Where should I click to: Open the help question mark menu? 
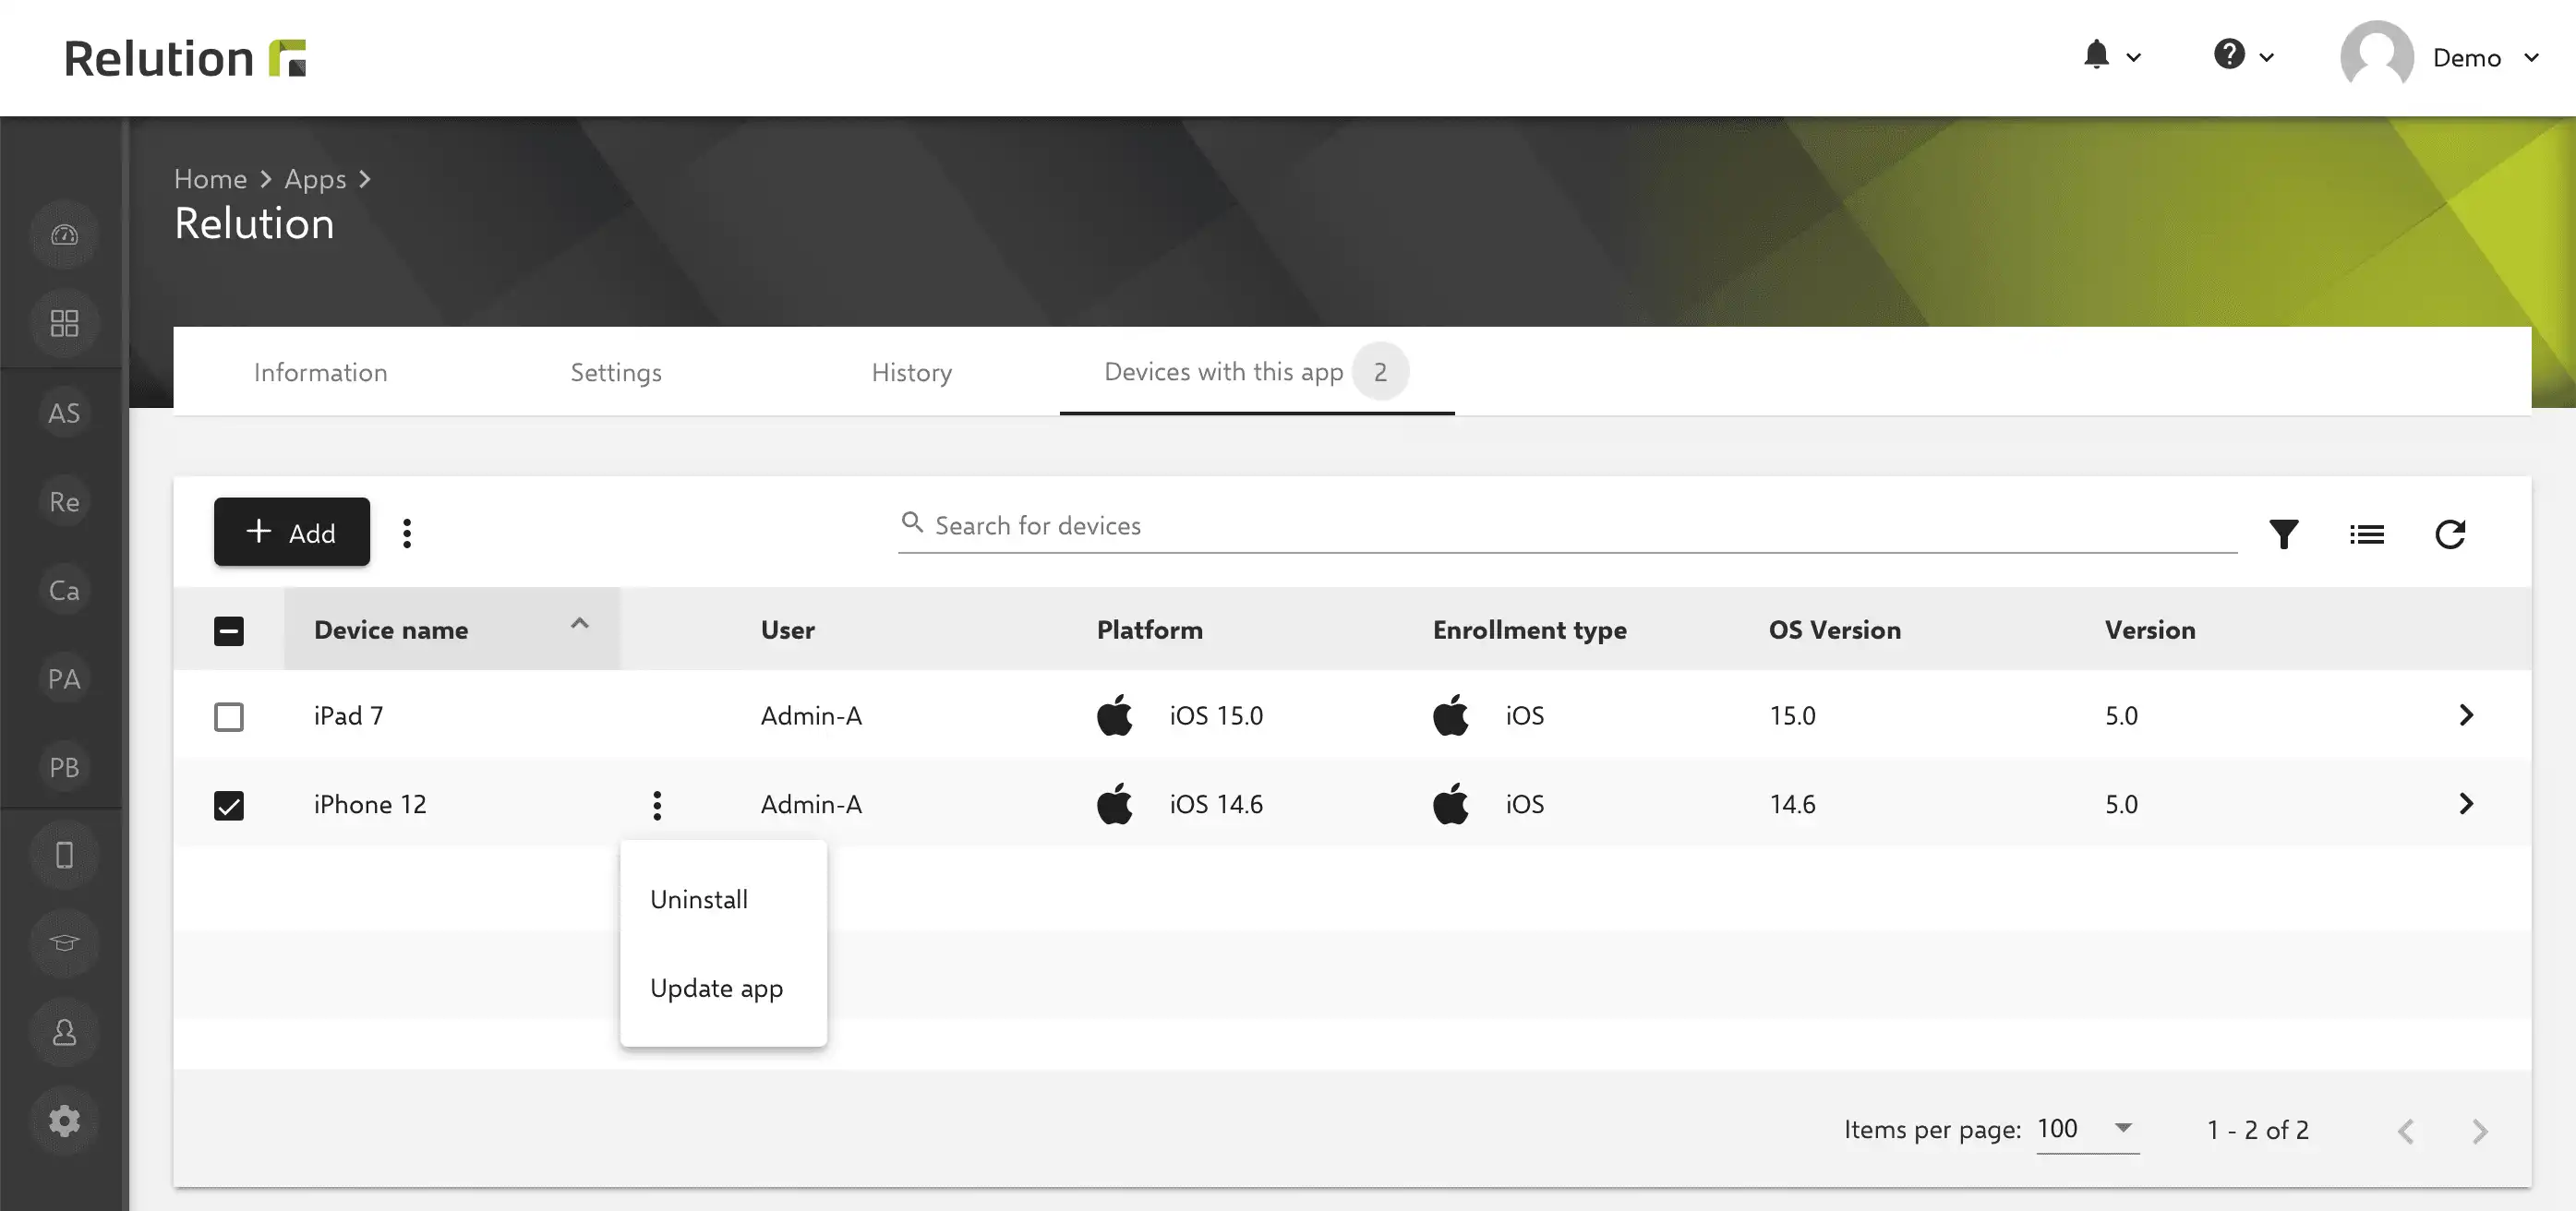(x=2243, y=56)
